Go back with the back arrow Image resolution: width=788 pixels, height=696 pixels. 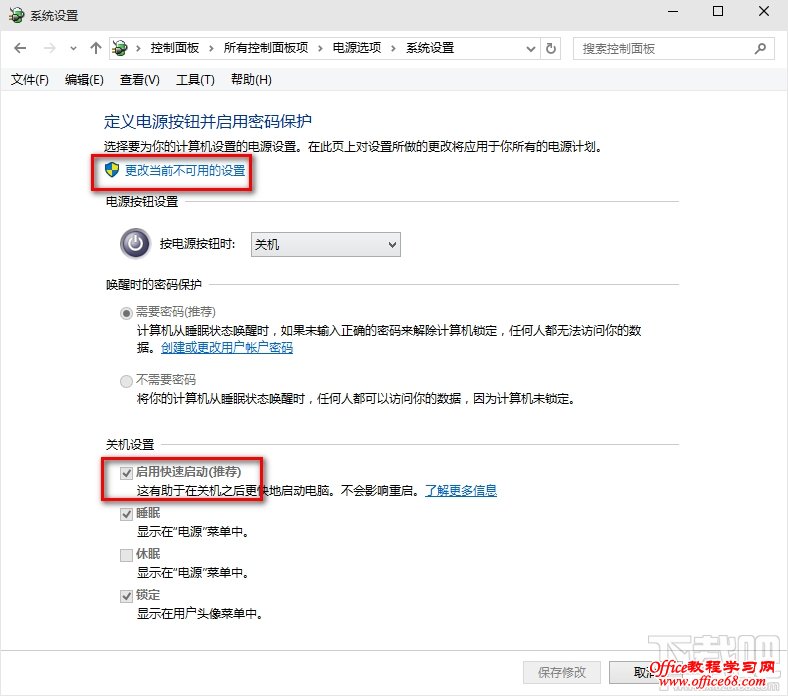pyautogui.click(x=20, y=48)
